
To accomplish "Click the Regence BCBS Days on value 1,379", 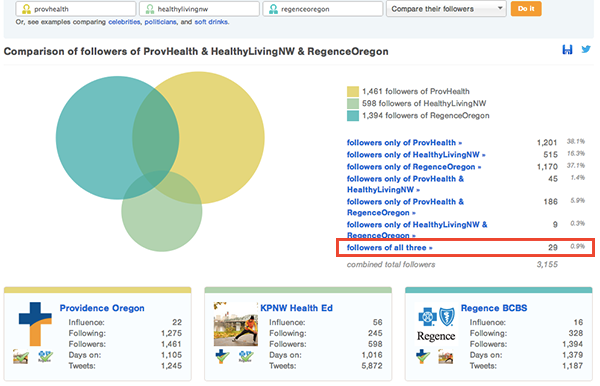I will [x=572, y=355].
